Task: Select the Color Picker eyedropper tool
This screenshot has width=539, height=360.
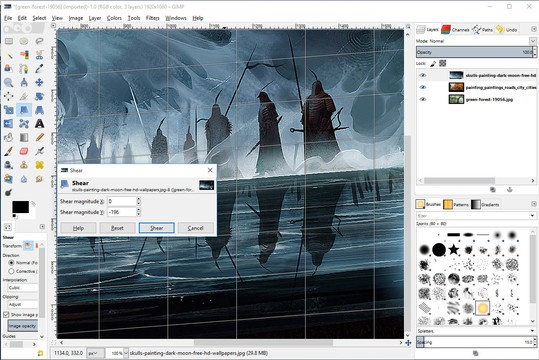Action: 39,69
